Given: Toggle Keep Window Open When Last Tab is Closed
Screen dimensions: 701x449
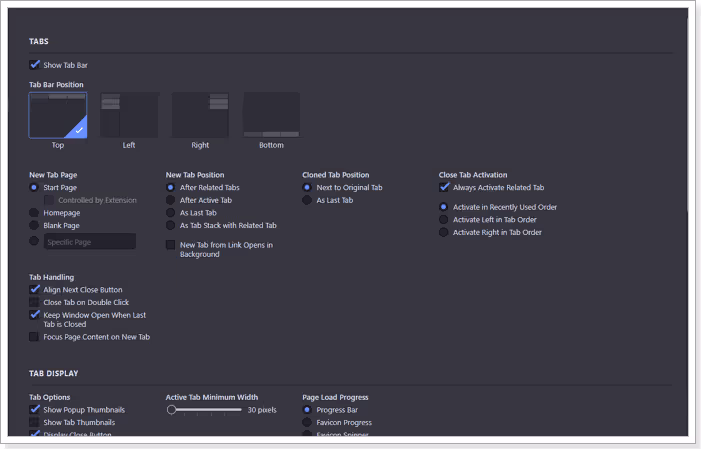Looking at the screenshot, I should (34, 315).
